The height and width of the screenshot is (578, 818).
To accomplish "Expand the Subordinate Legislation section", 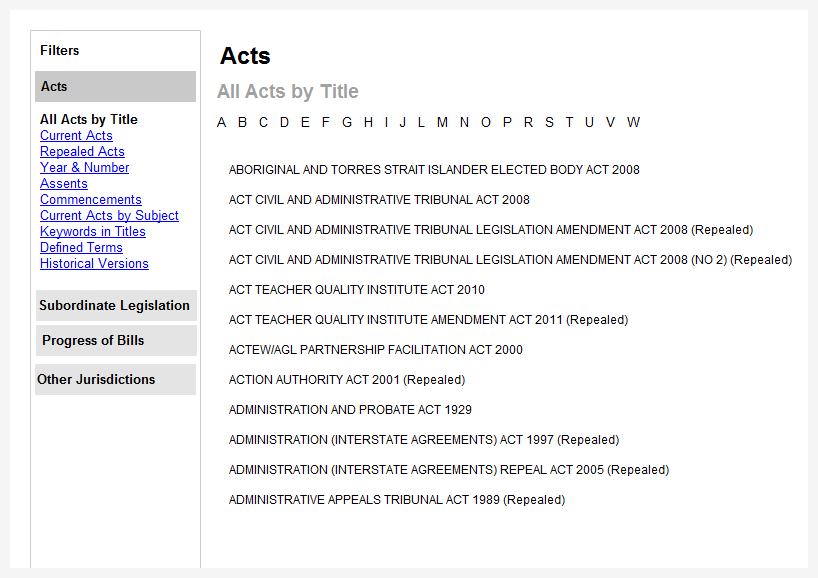I will tap(116, 306).
